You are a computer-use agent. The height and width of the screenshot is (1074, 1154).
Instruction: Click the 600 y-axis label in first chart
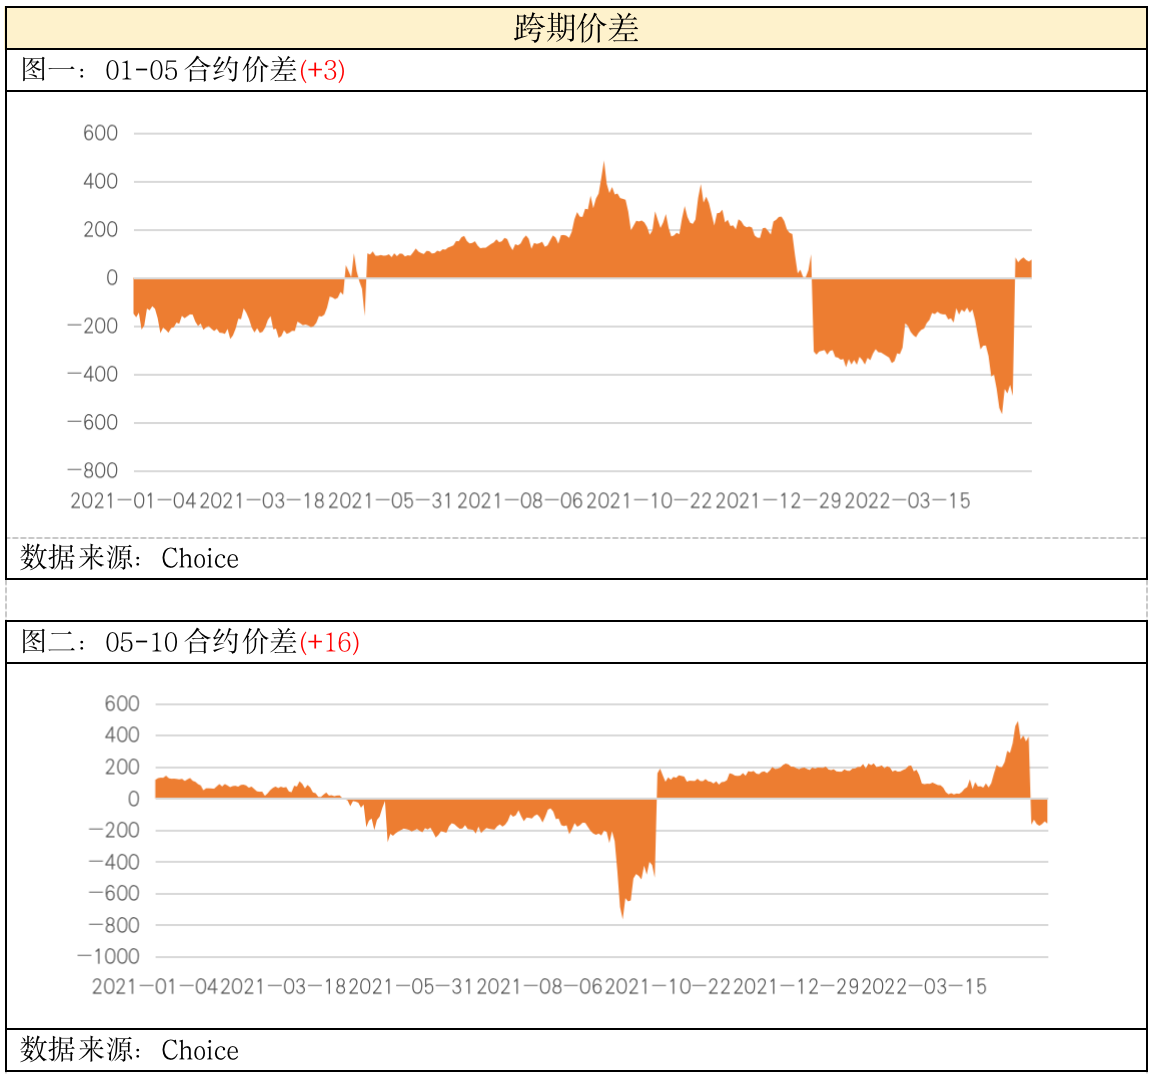(100, 133)
